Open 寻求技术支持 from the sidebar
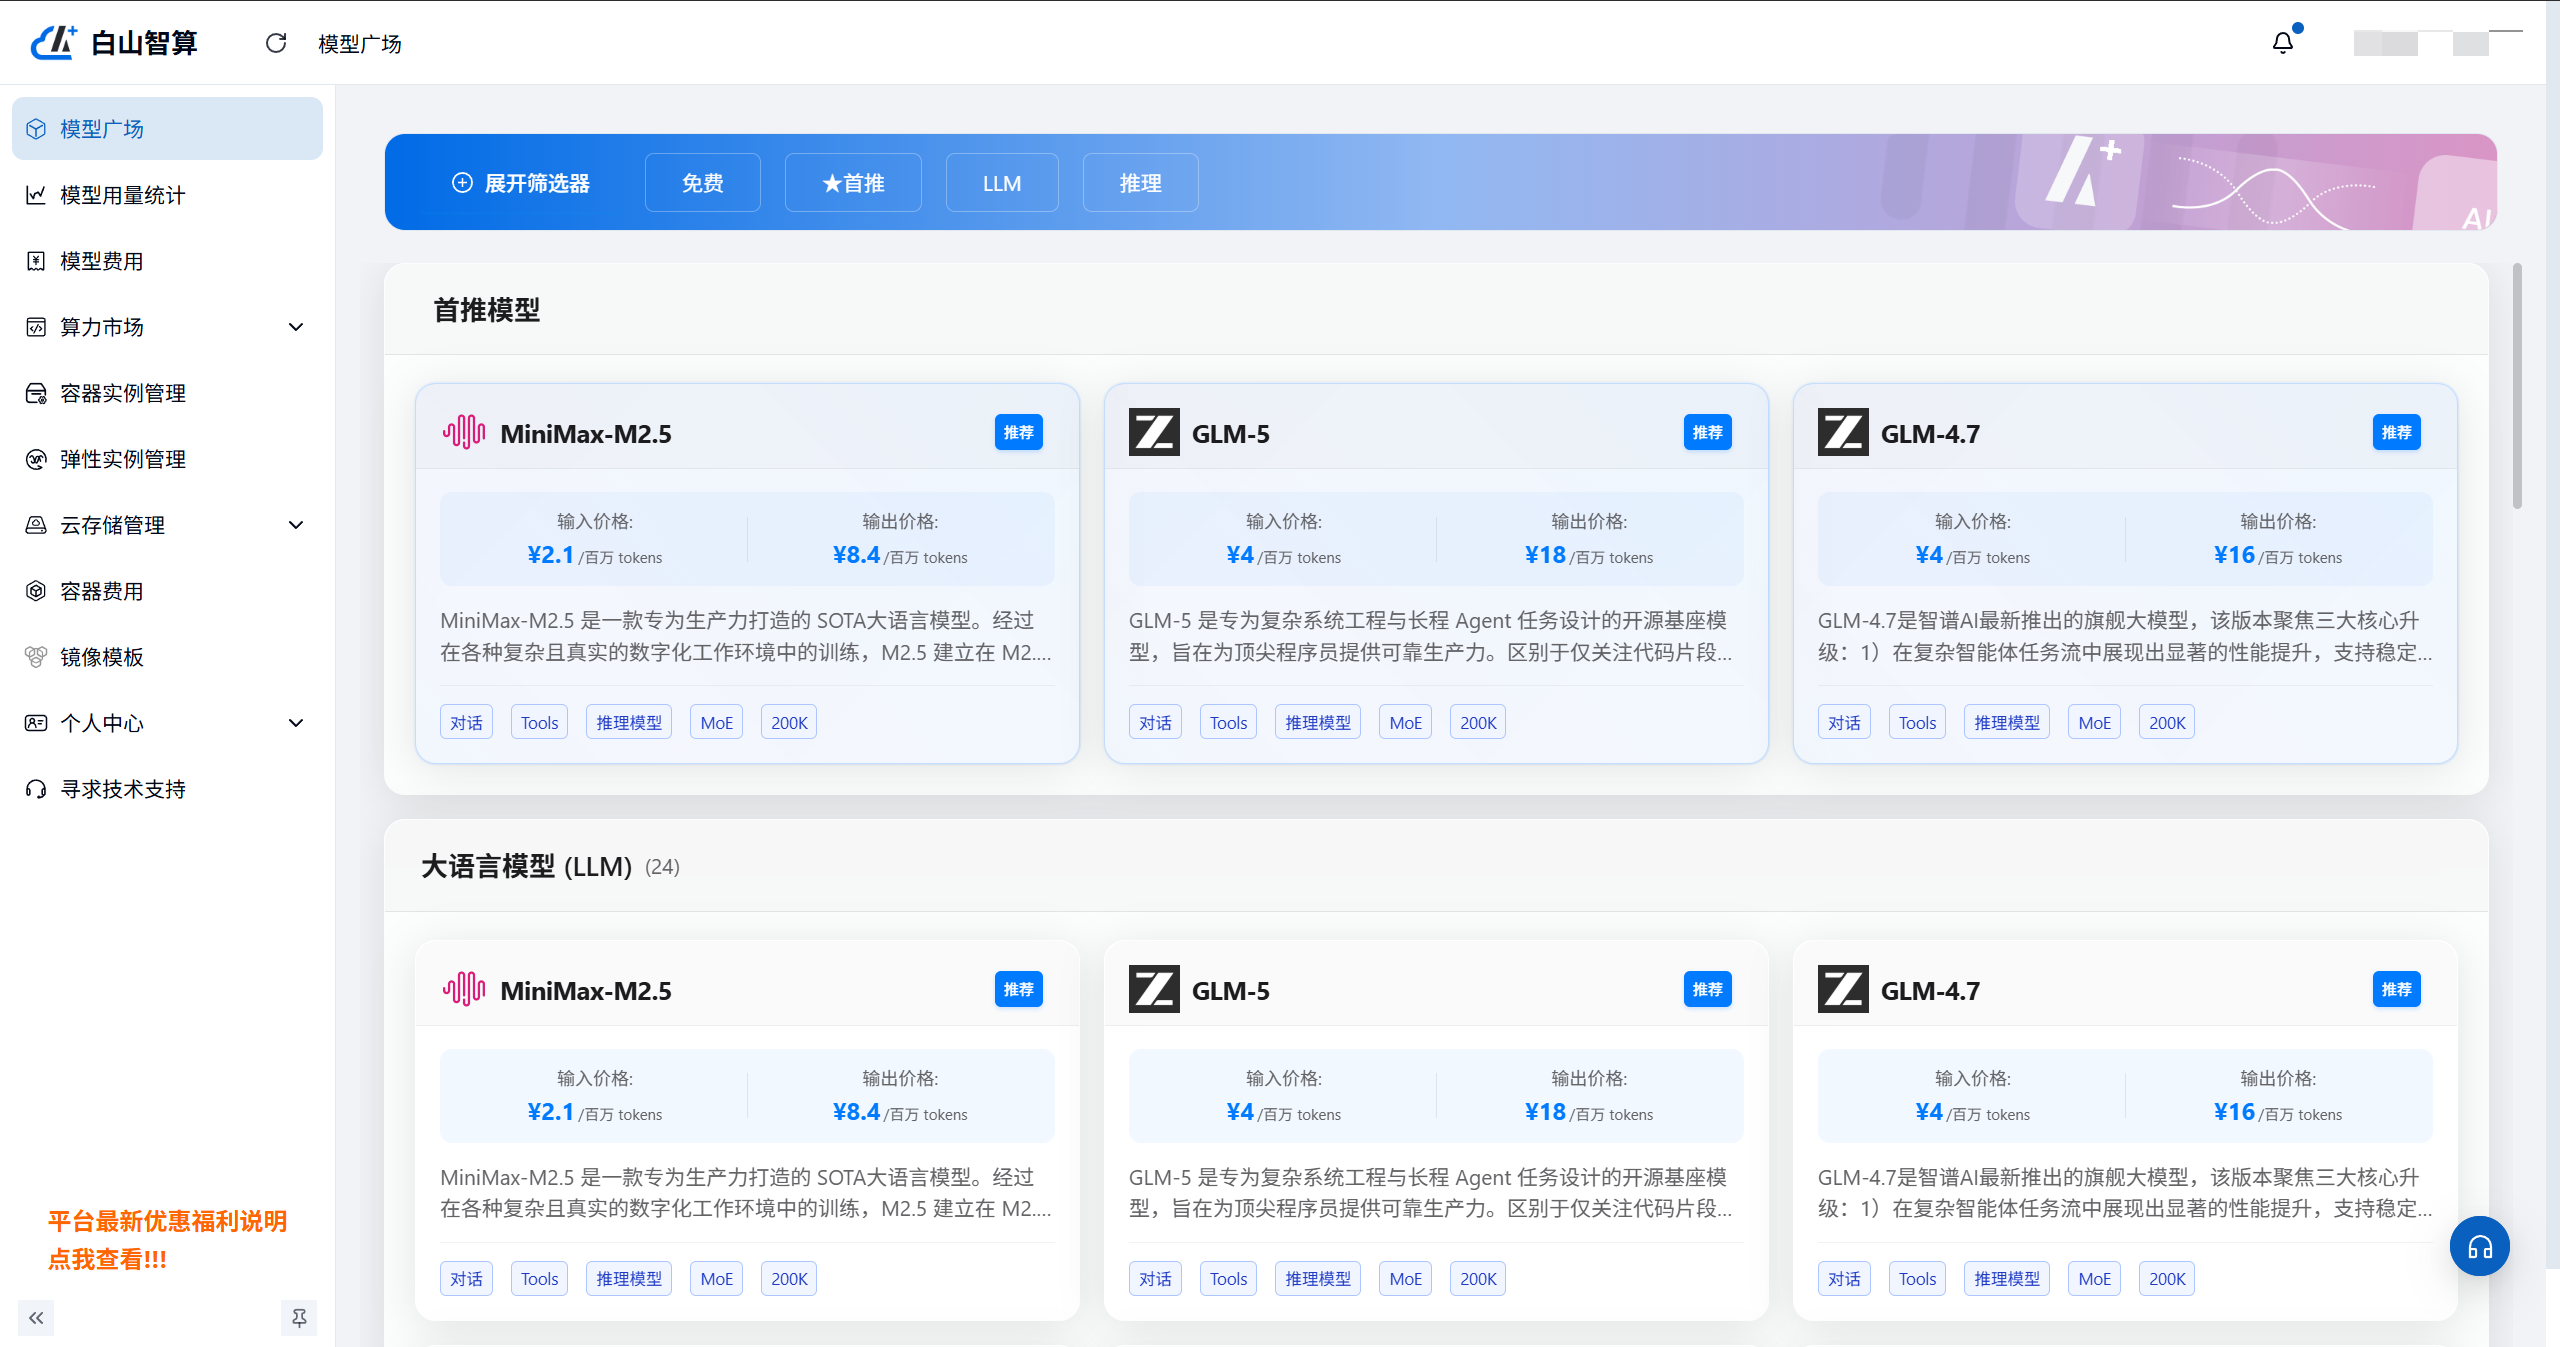Image resolution: width=2560 pixels, height=1347 pixels. pos(167,789)
